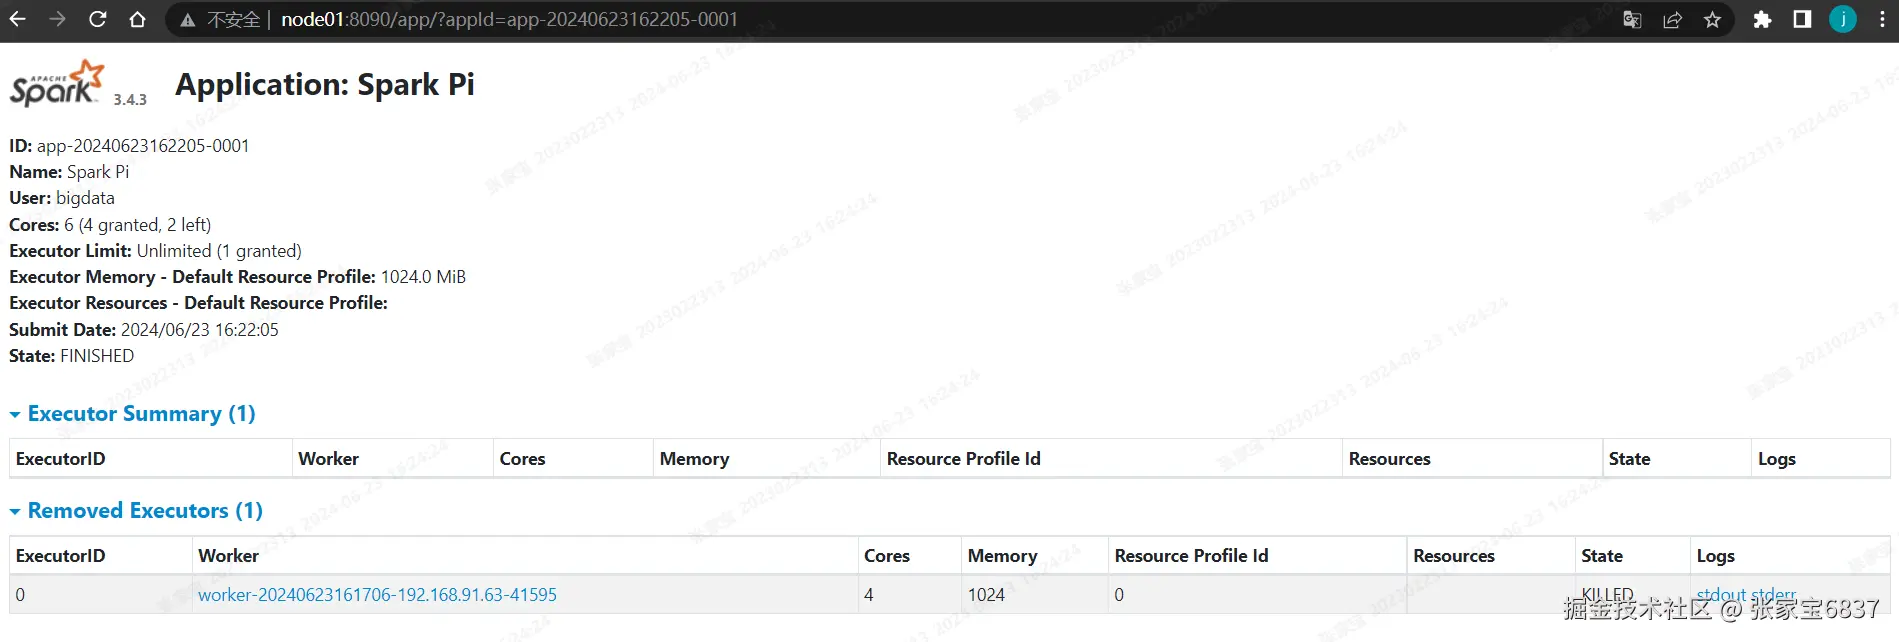The width and height of the screenshot is (1899, 642).
Task: Click the app ID app-20240623162205-0001 text
Action: (143, 146)
